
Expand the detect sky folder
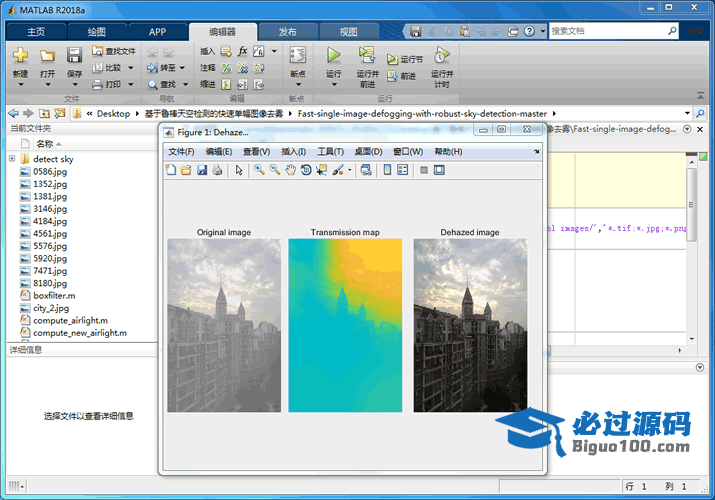(12, 159)
